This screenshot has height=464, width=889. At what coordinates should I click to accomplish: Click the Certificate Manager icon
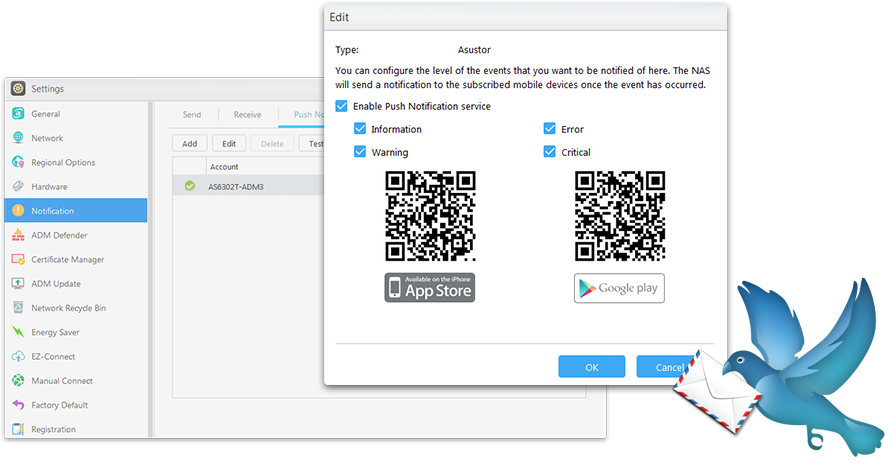[x=18, y=259]
